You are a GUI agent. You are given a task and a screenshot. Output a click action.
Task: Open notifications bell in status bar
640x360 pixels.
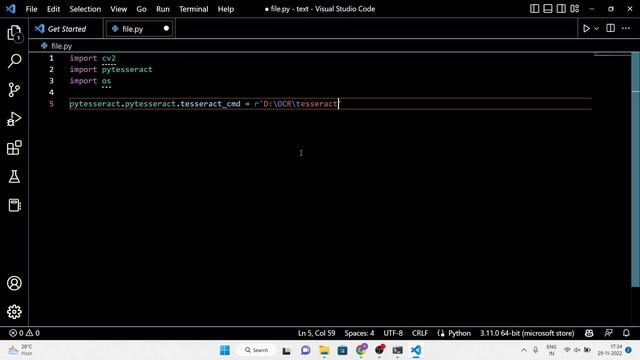point(626,333)
